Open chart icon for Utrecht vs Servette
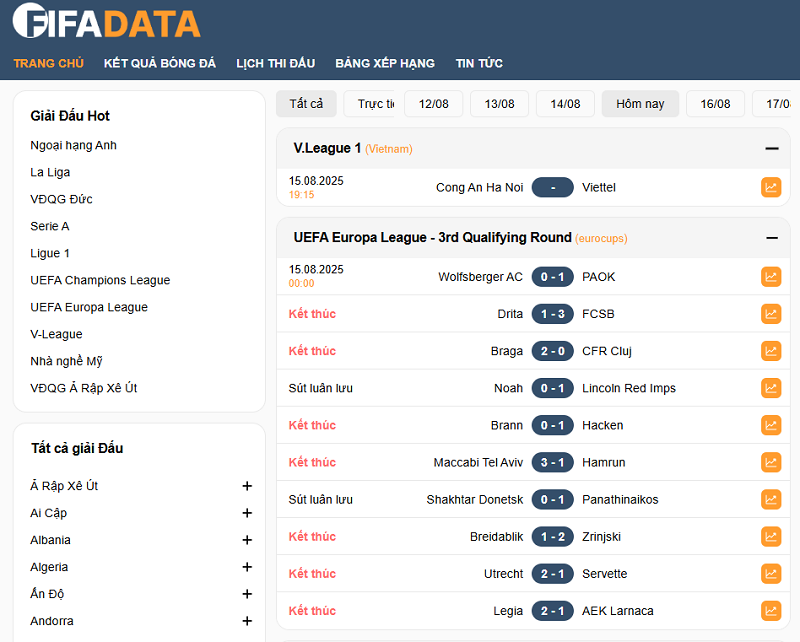 (x=770, y=573)
